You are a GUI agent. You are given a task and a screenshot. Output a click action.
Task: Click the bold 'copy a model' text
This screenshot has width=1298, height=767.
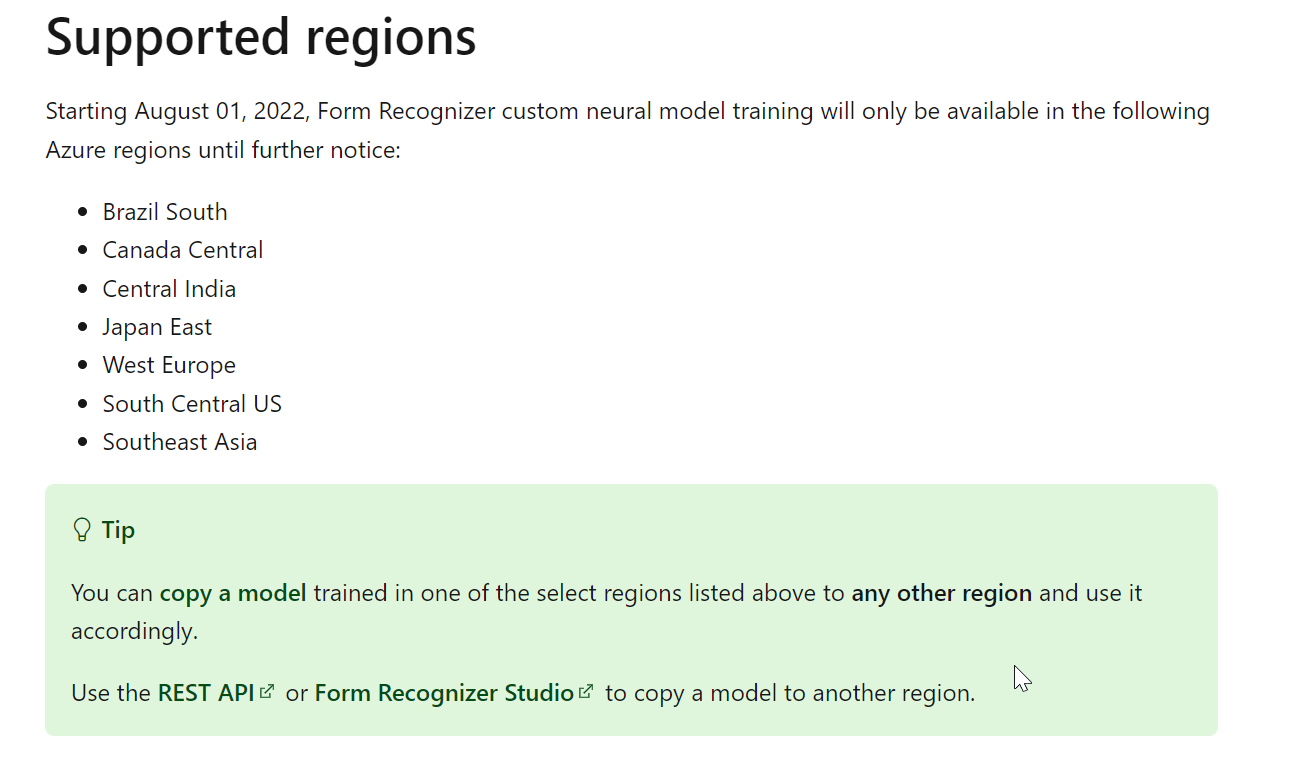[233, 593]
